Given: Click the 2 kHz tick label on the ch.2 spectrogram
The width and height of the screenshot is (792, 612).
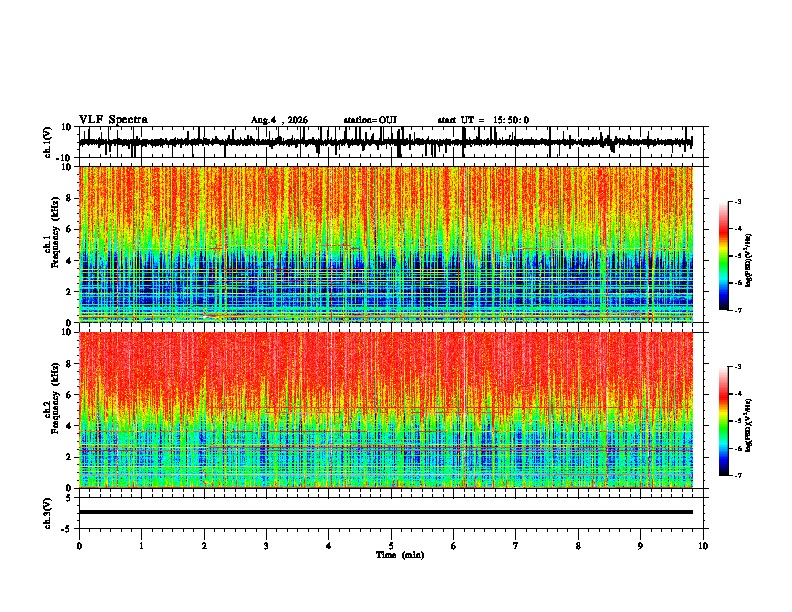Looking at the screenshot, I should [69, 457].
